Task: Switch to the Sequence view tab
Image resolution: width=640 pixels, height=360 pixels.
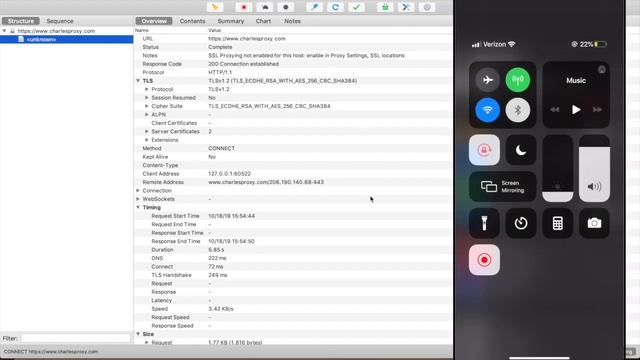Action: click(60, 21)
